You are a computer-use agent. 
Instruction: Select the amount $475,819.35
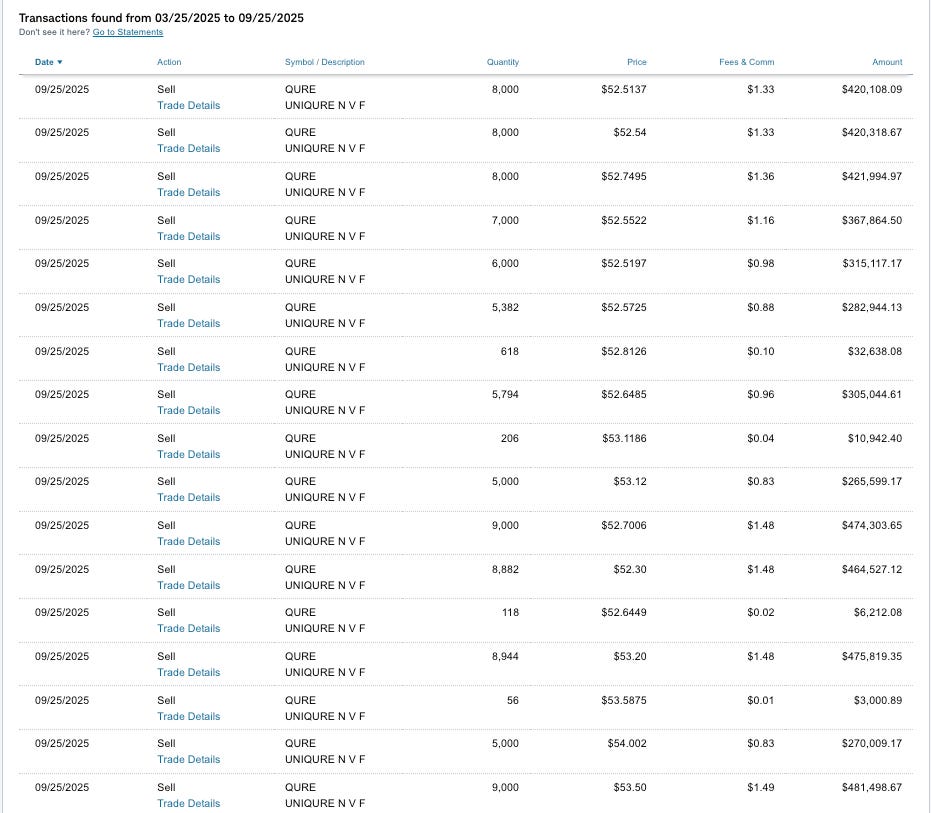tap(872, 656)
